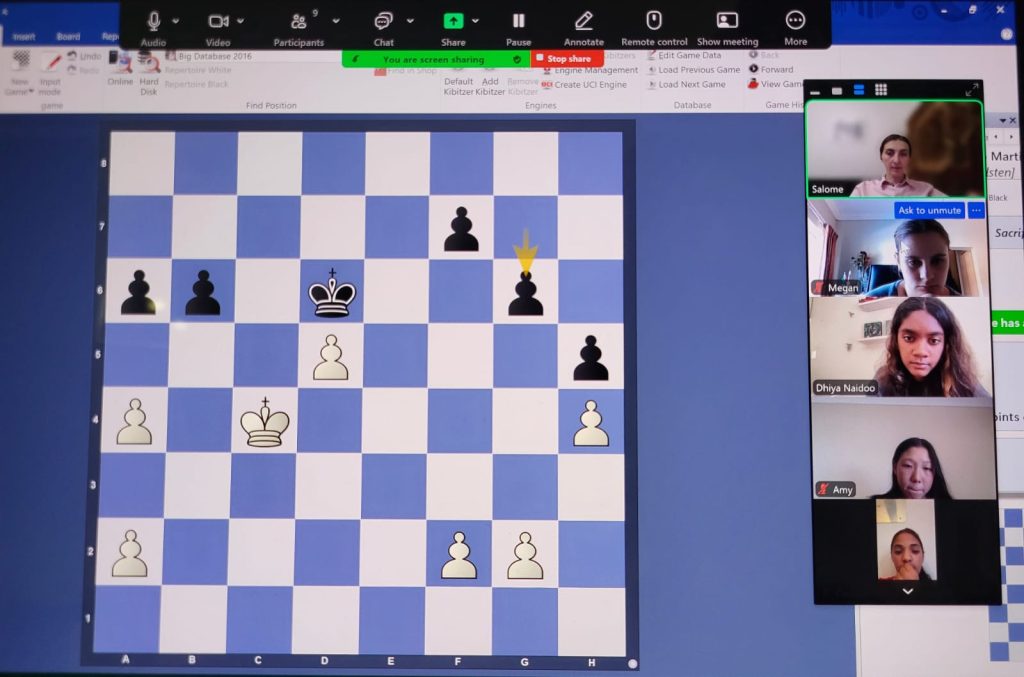Show more participants with down chevron

(908, 591)
